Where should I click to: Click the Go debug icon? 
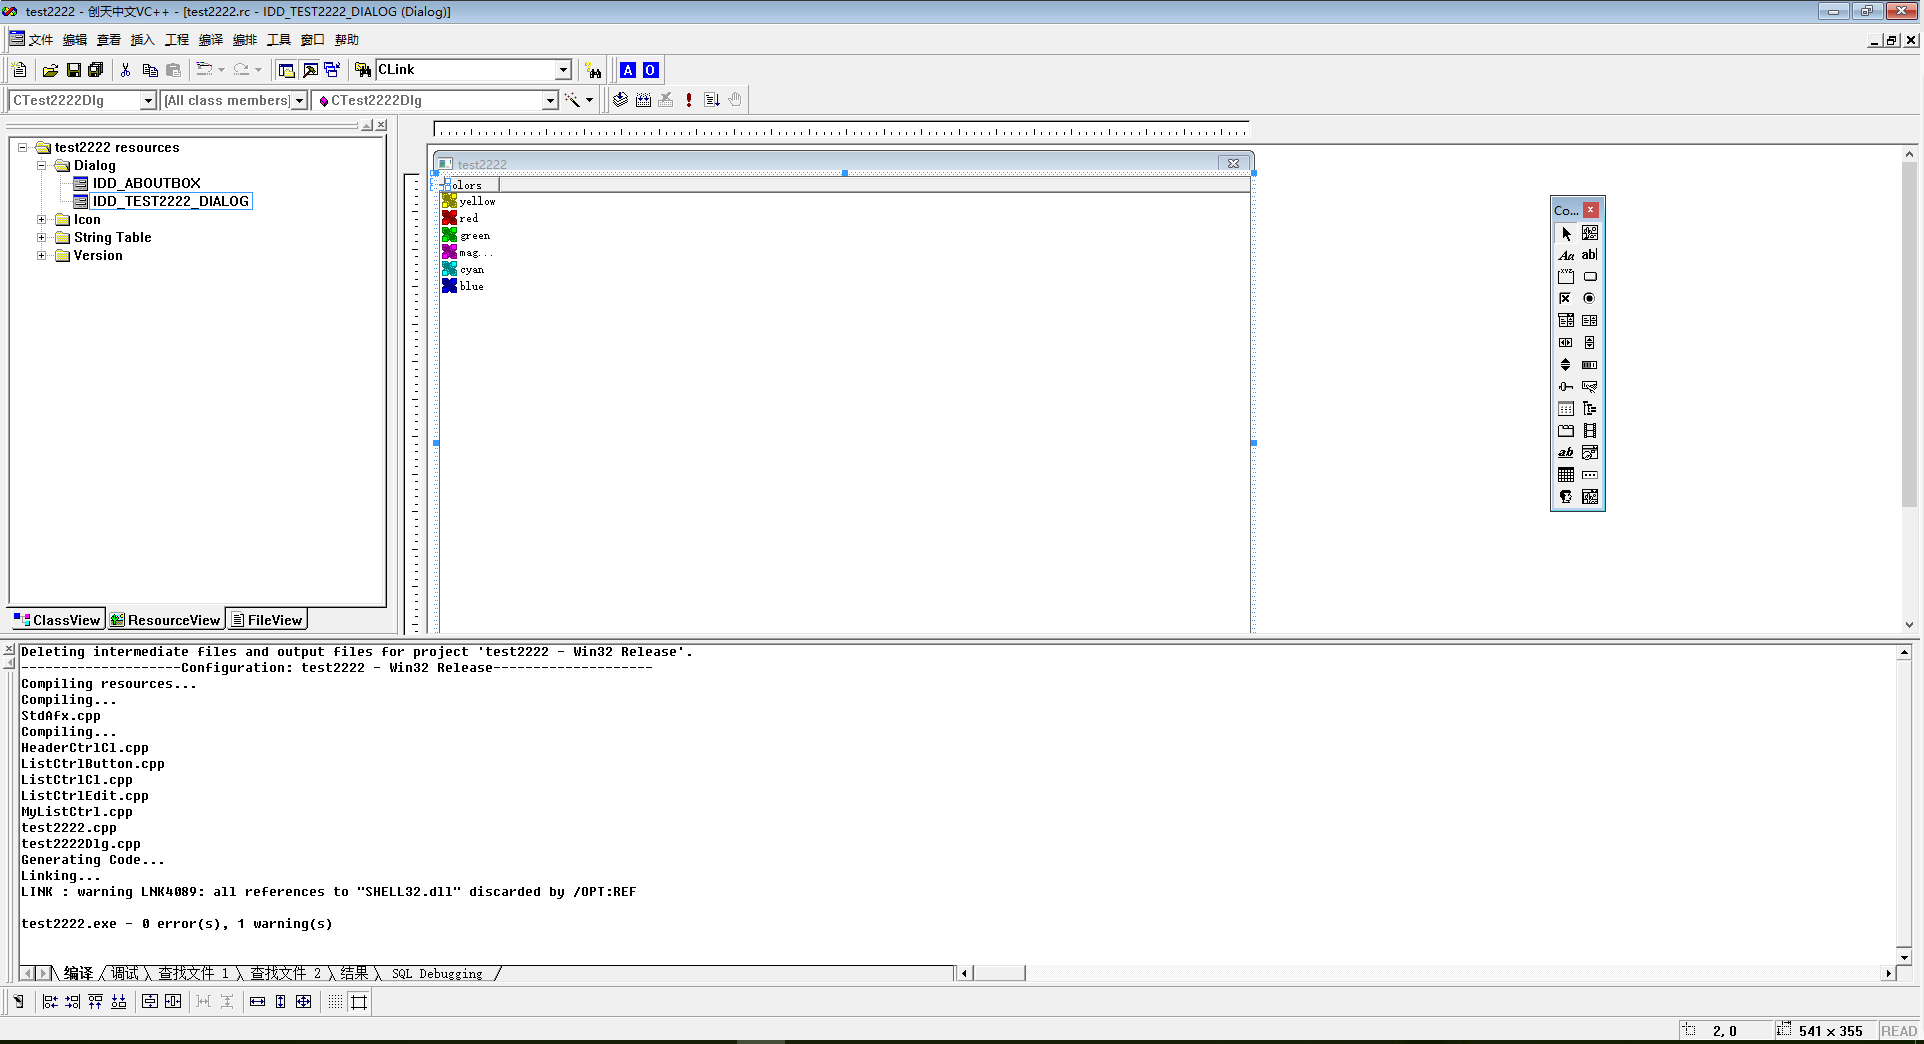click(x=712, y=100)
